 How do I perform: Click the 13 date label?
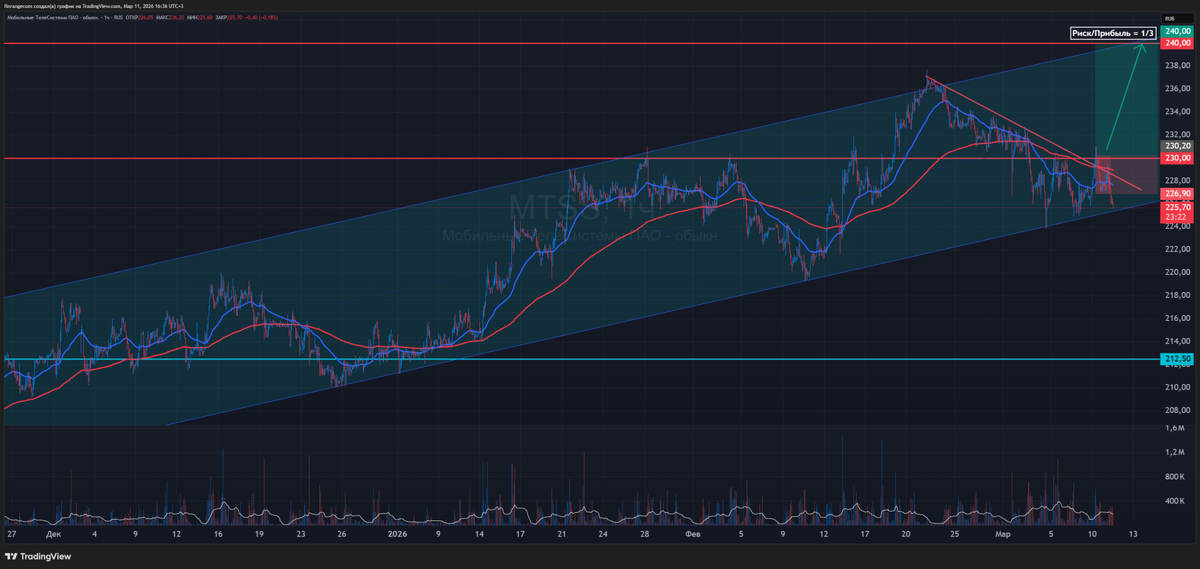click(x=1132, y=534)
